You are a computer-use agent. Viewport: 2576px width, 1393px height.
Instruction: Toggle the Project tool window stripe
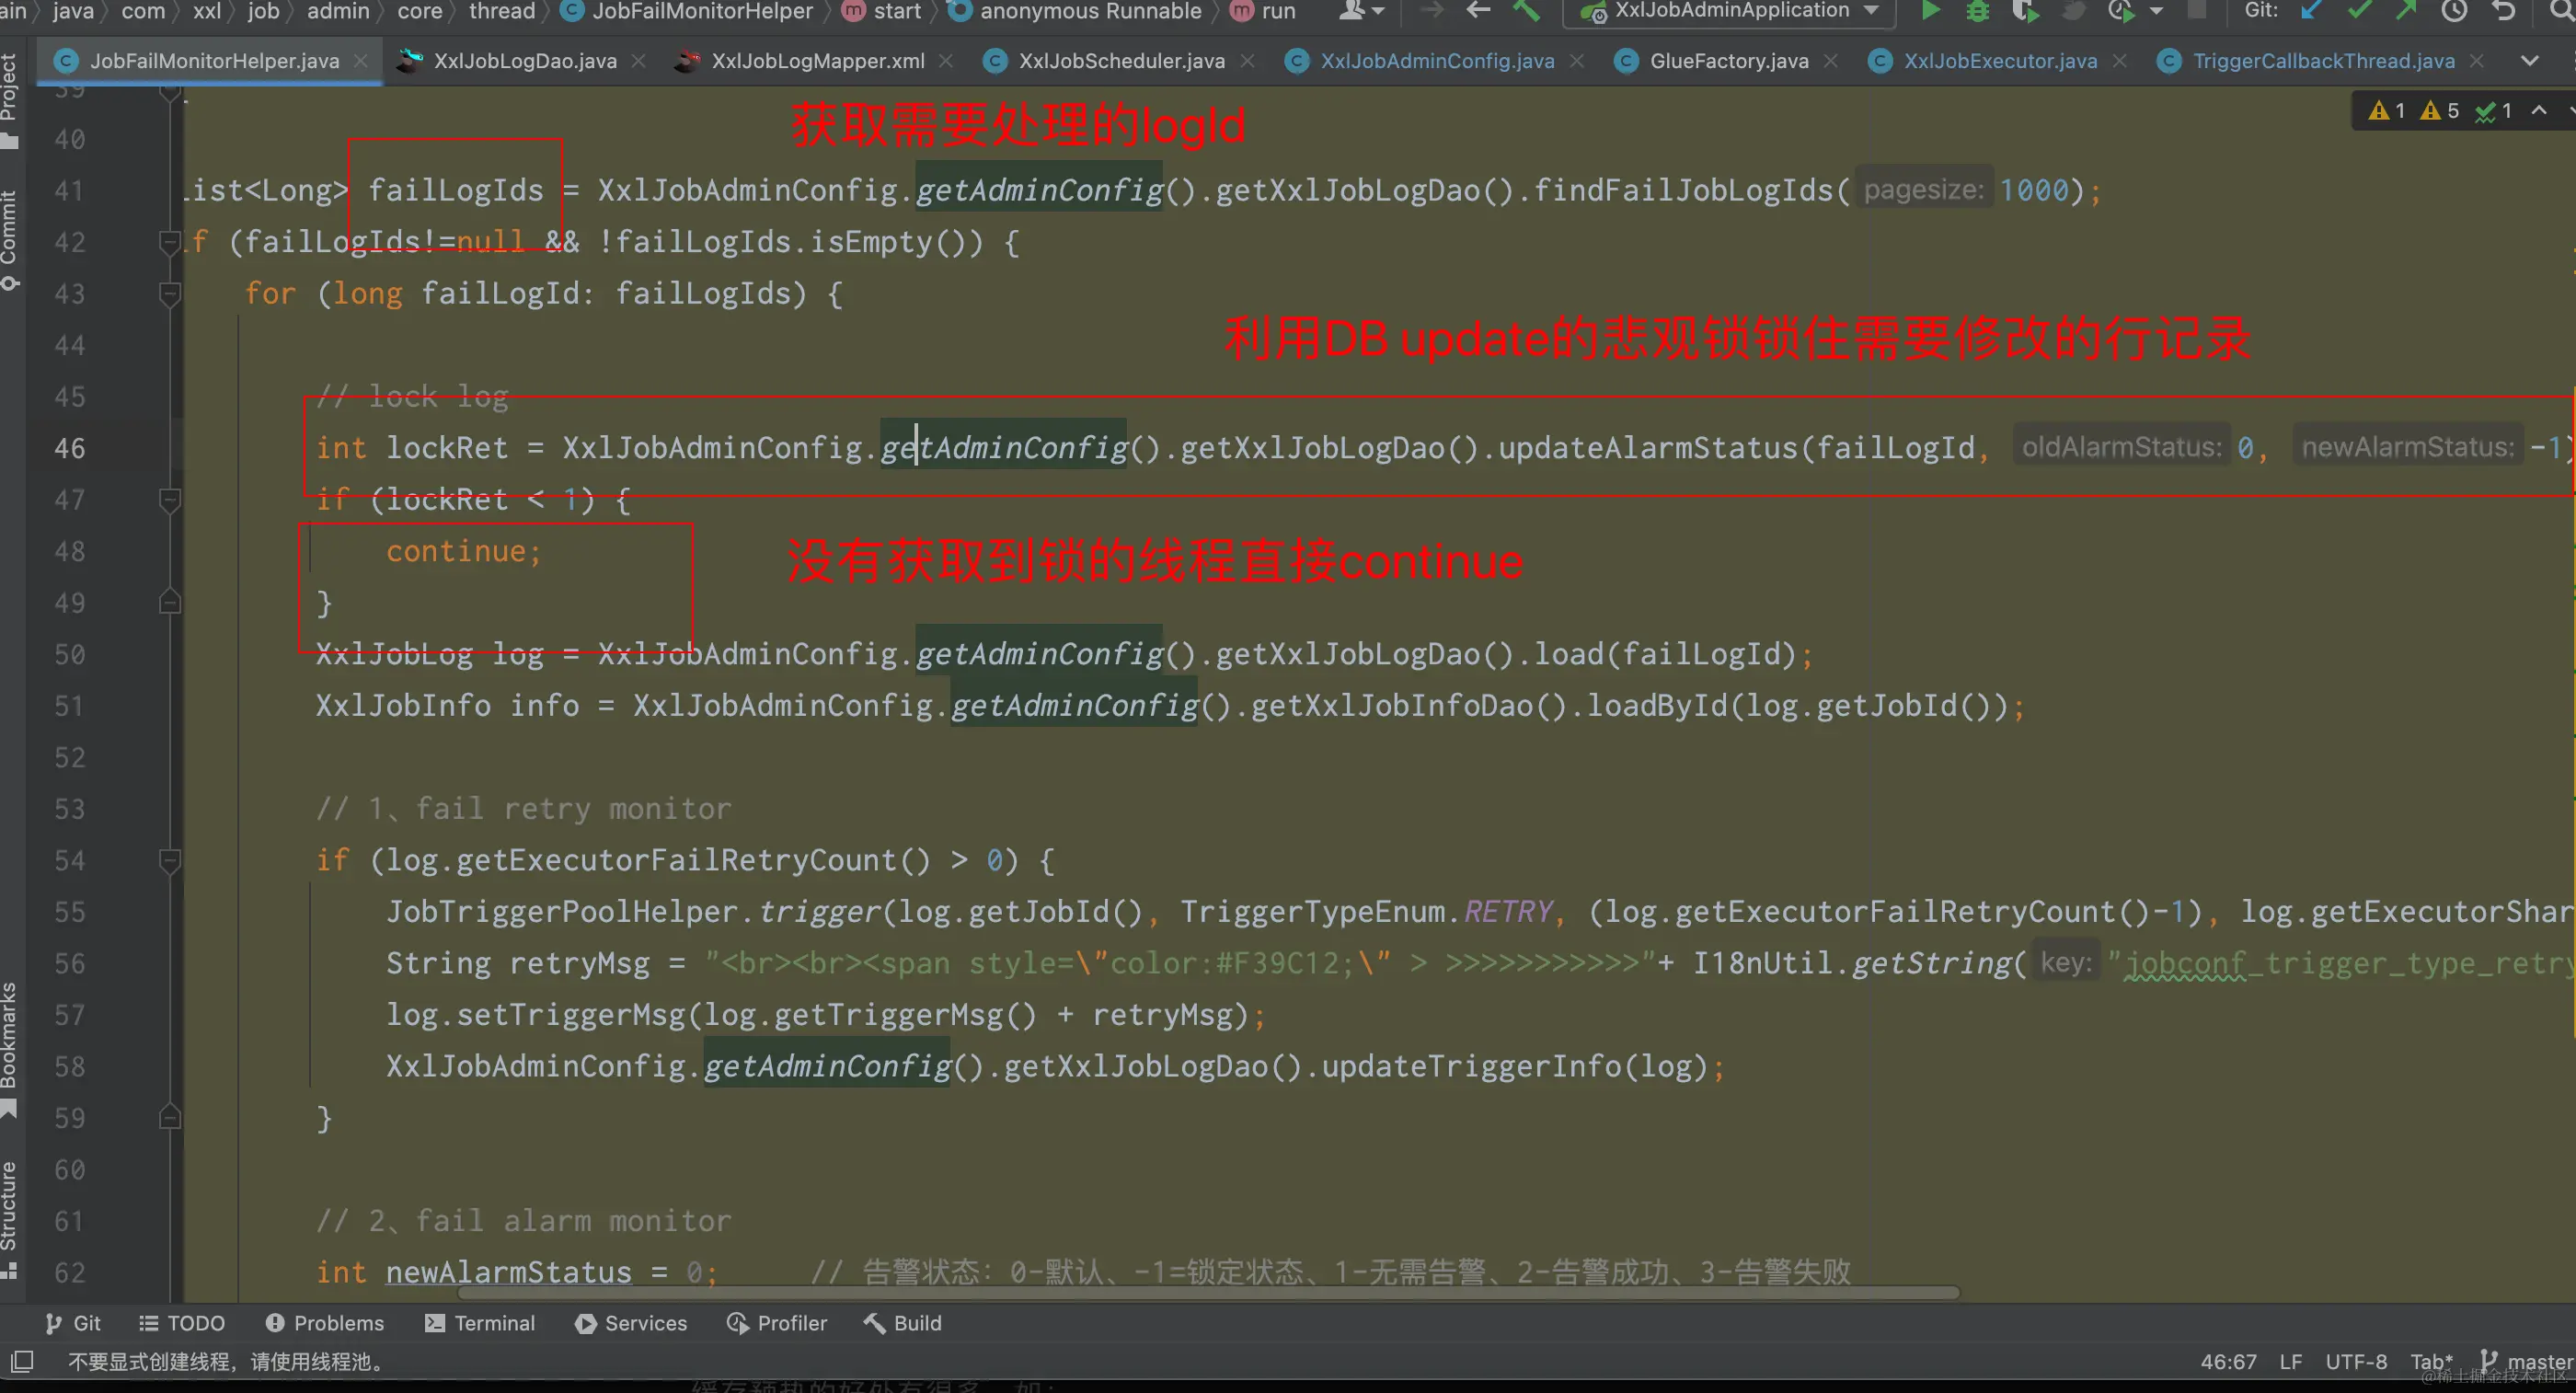[x=10, y=100]
